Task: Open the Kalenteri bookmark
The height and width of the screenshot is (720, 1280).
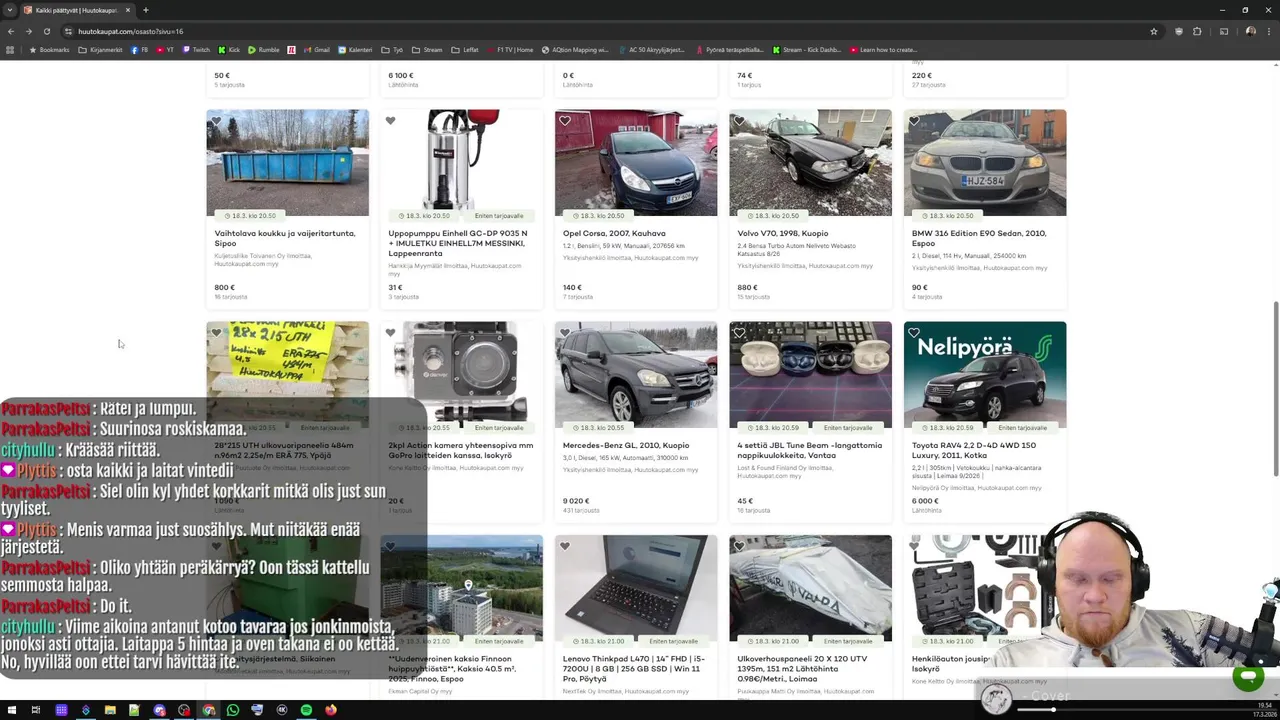Action: click(355, 50)
